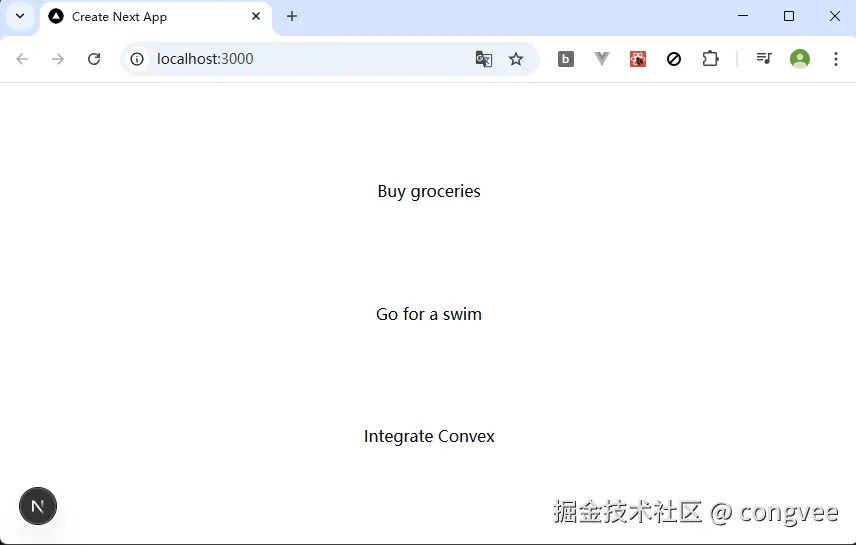
Task: Click the 'Buy groceries' task text
Action: point(429,192)
